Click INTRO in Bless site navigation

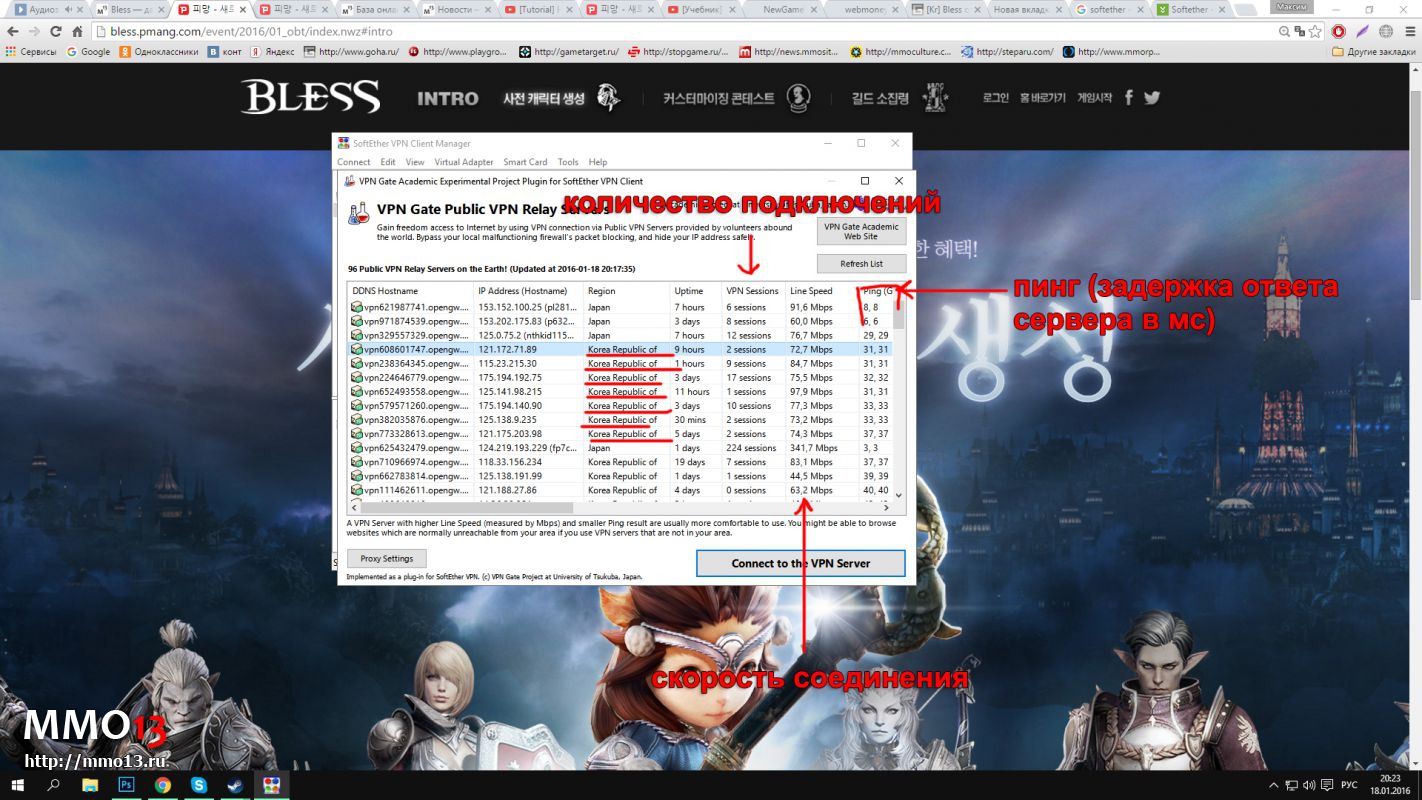click(447, 98)
